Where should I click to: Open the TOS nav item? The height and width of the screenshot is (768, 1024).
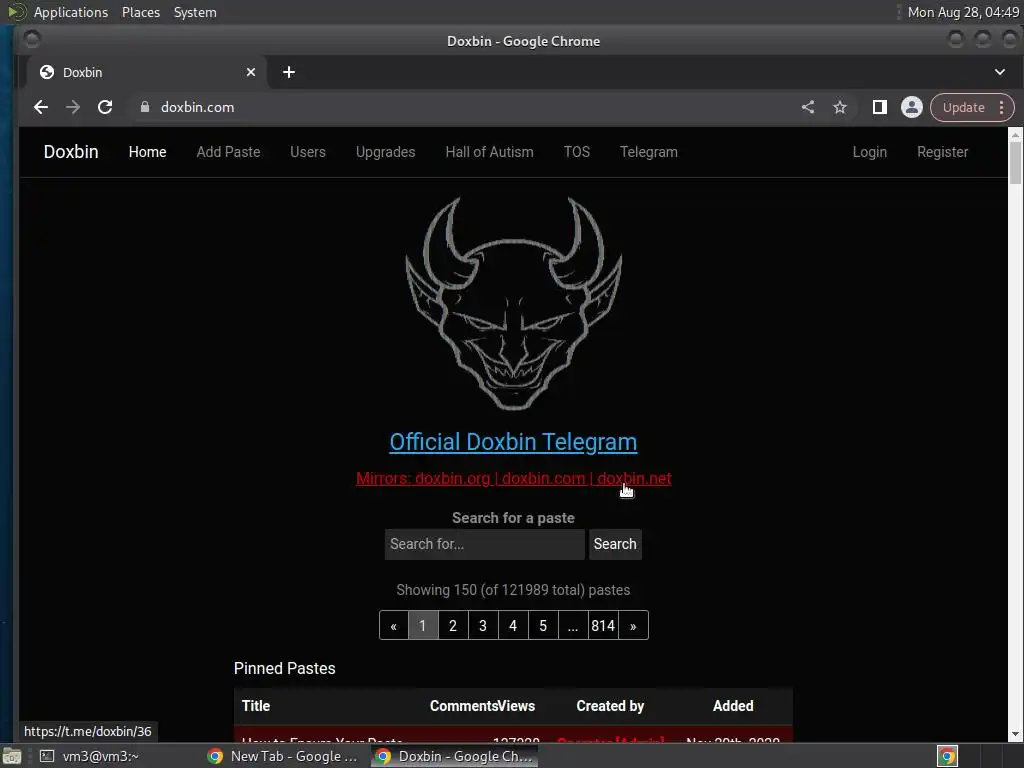pyautogui.click(x=577, y=152)
